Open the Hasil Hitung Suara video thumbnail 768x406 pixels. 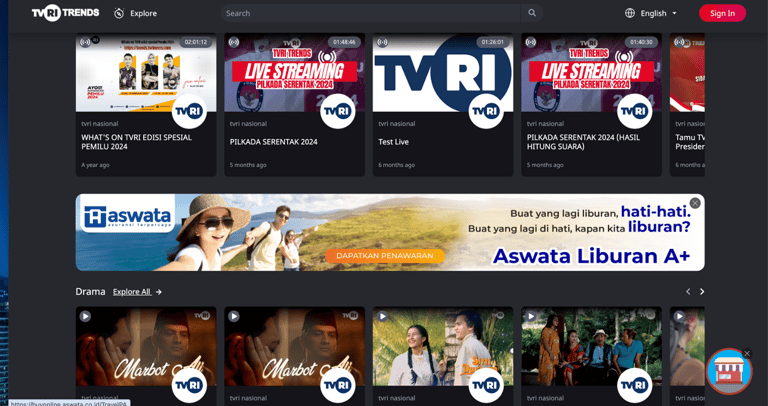click(591, 72)
